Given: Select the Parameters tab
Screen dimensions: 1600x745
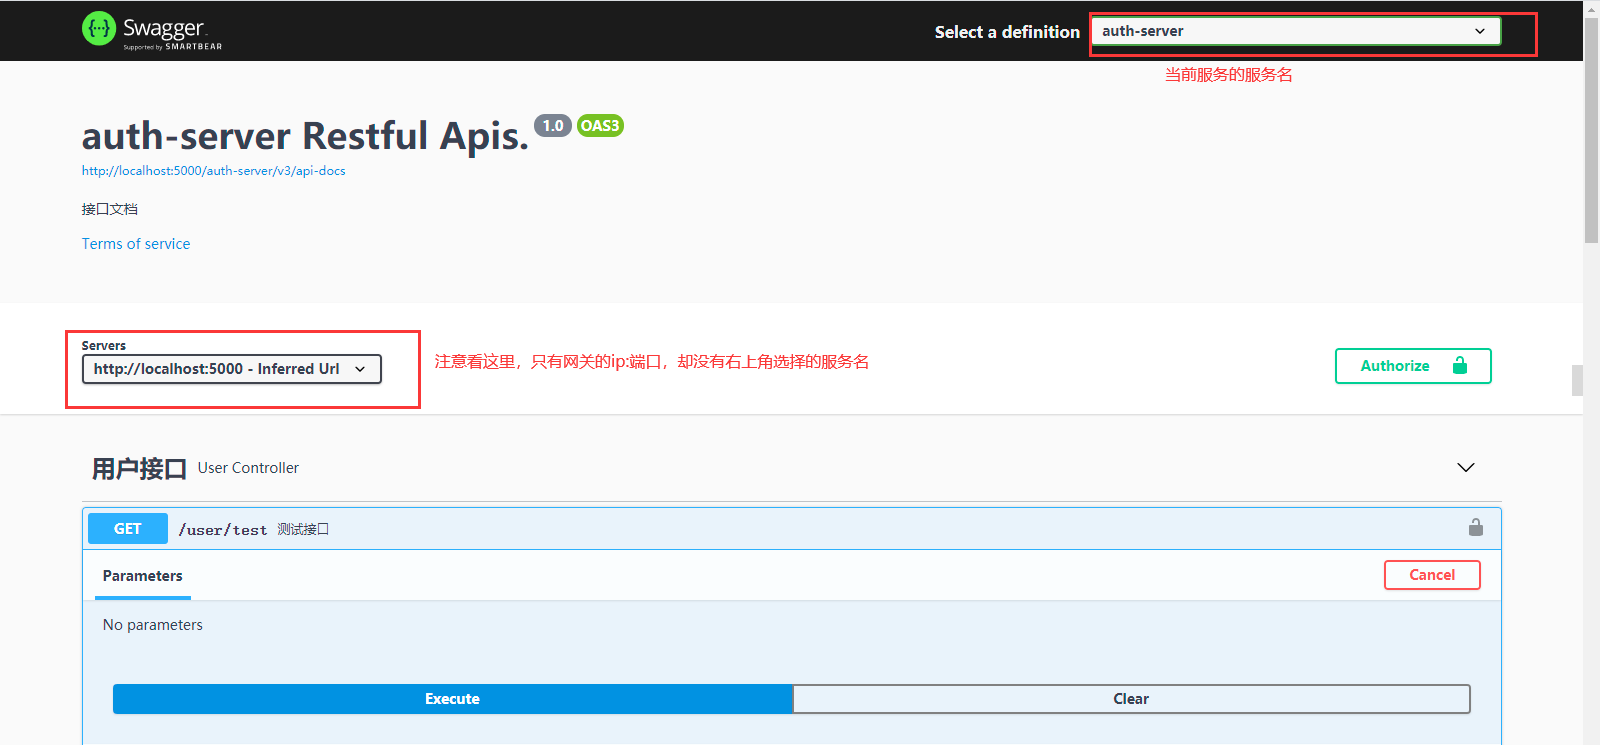Looking at the screenshot, I should tap(143, 576).
